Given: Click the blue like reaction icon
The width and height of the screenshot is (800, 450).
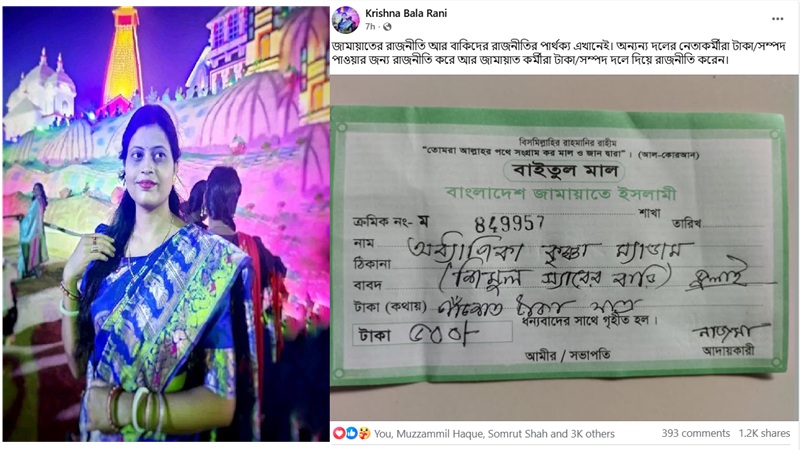Looking at the screenshot, I should tap(351, 434).
